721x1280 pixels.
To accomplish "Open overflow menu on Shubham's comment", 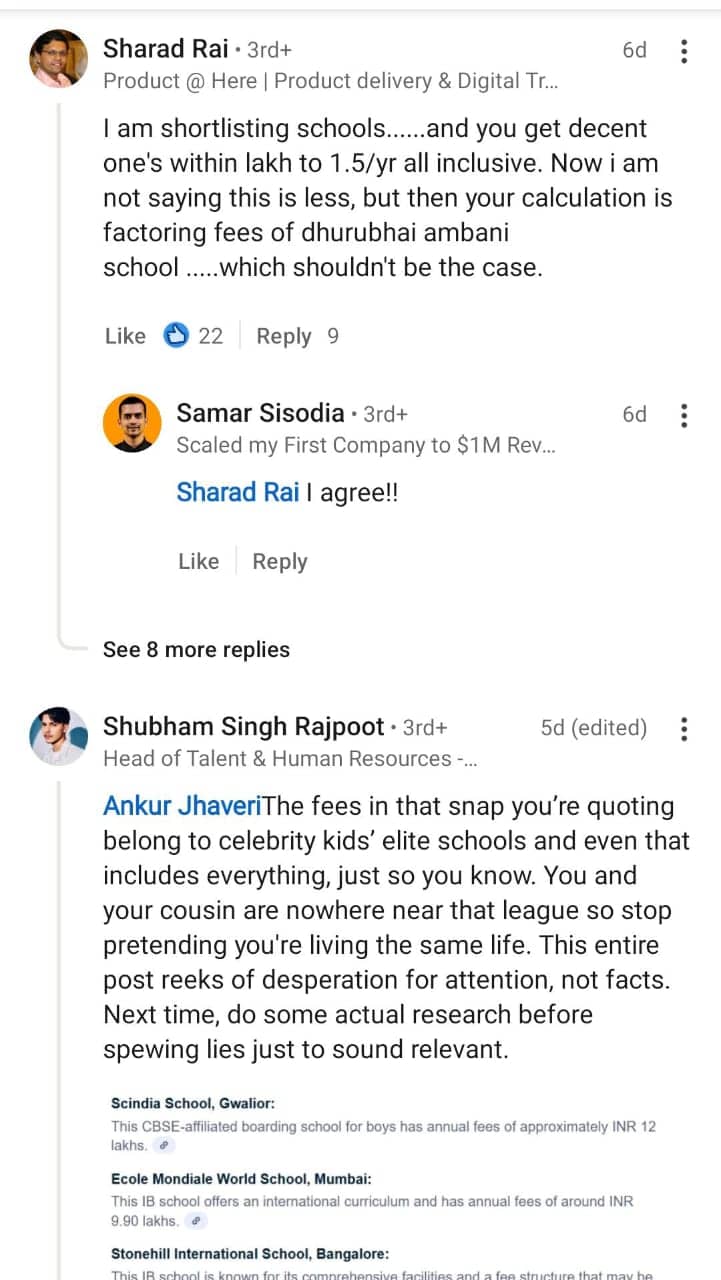I will pyautogui.click(x=684, y=729).
